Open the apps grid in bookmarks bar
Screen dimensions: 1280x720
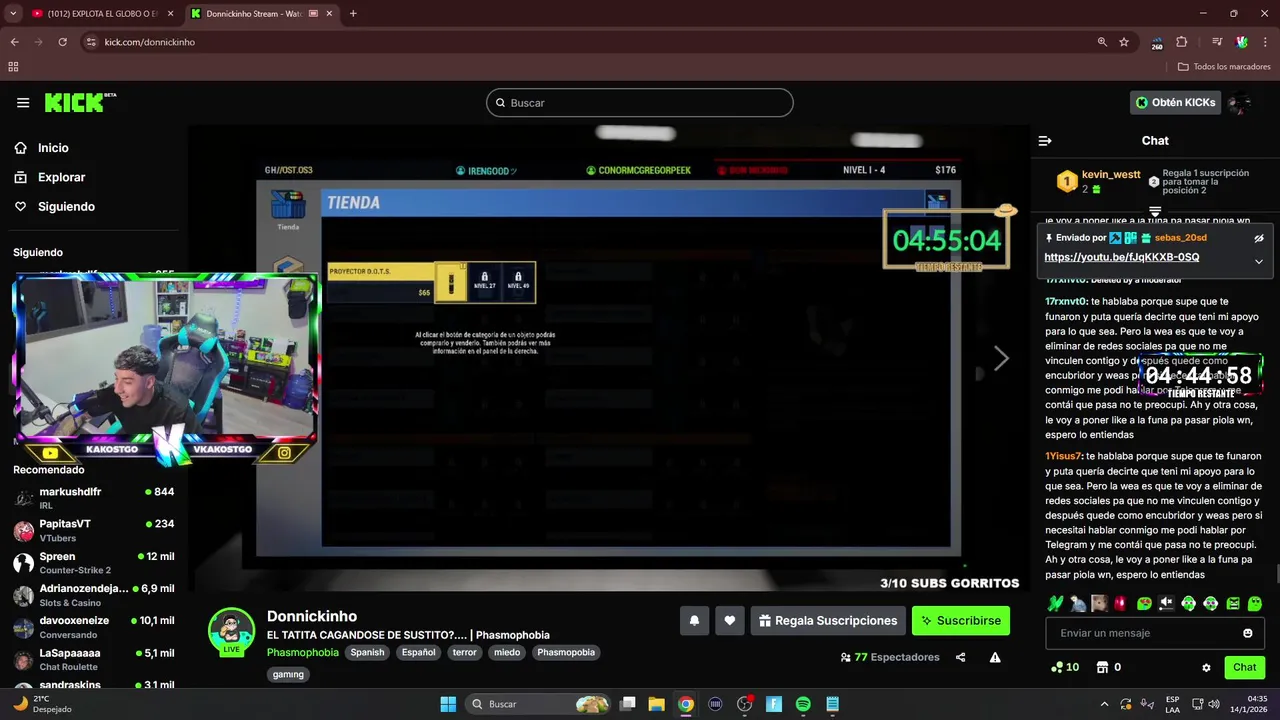tap(13, 67)
